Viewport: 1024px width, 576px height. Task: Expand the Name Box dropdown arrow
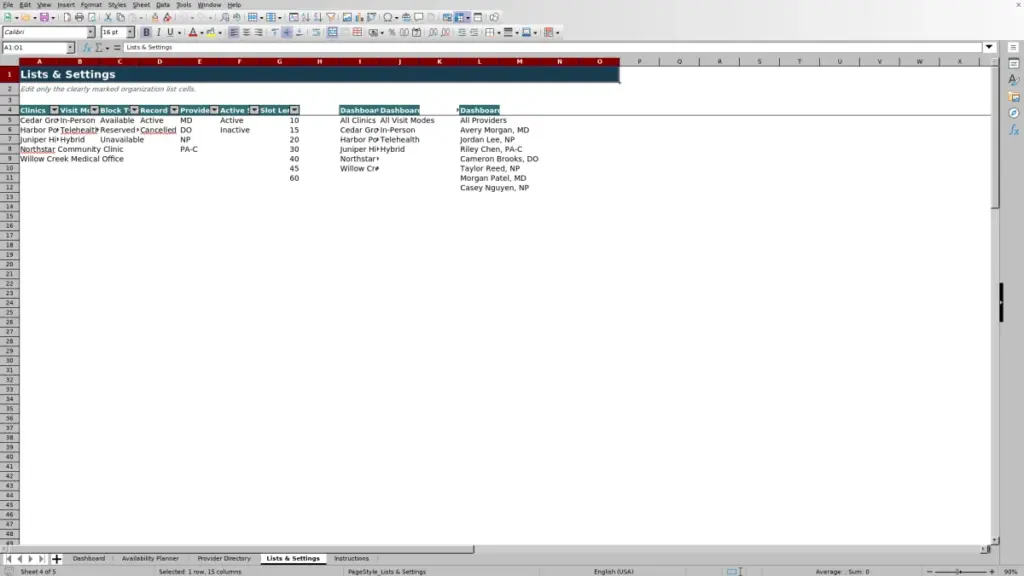(70, 48)
